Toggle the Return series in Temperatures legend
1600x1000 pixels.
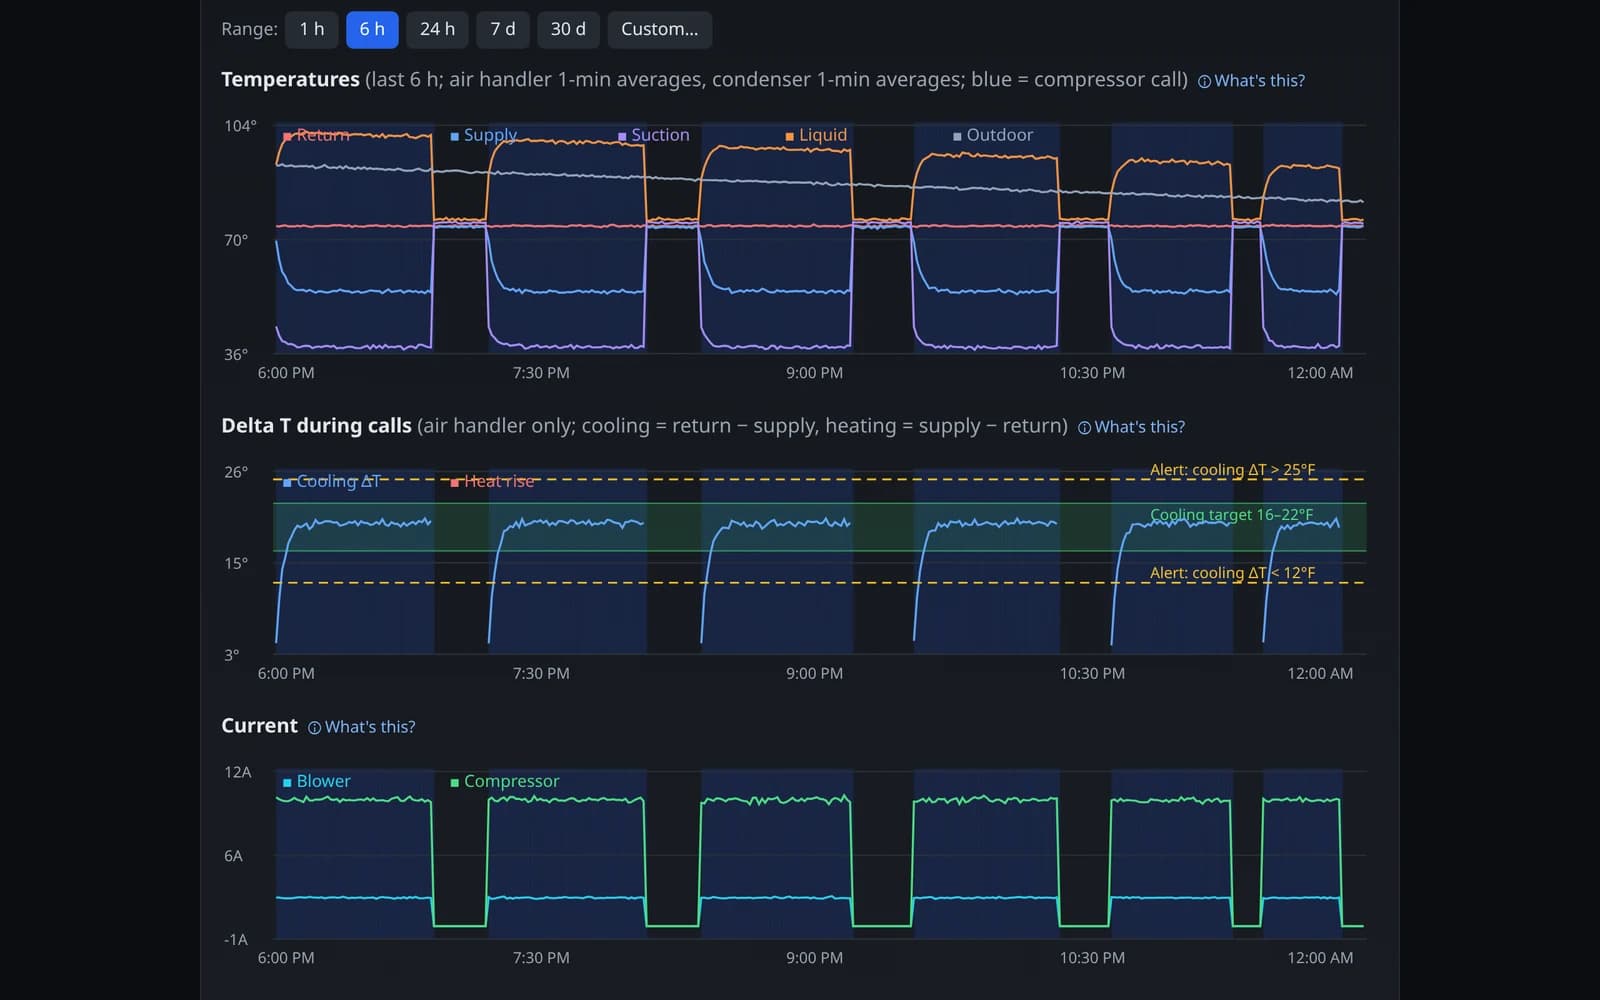click(316, 135)
